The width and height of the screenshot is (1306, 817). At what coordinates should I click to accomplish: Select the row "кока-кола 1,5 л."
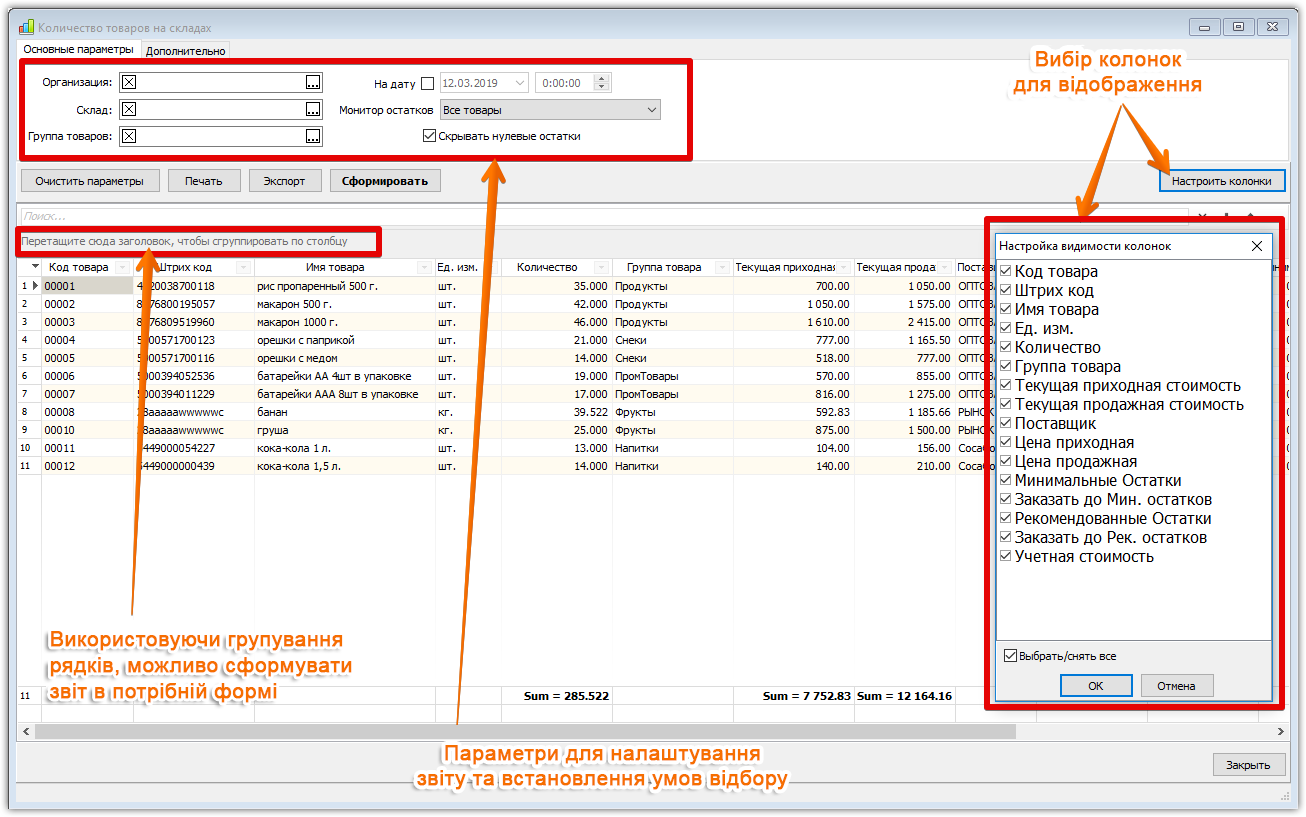coord(344,466)
